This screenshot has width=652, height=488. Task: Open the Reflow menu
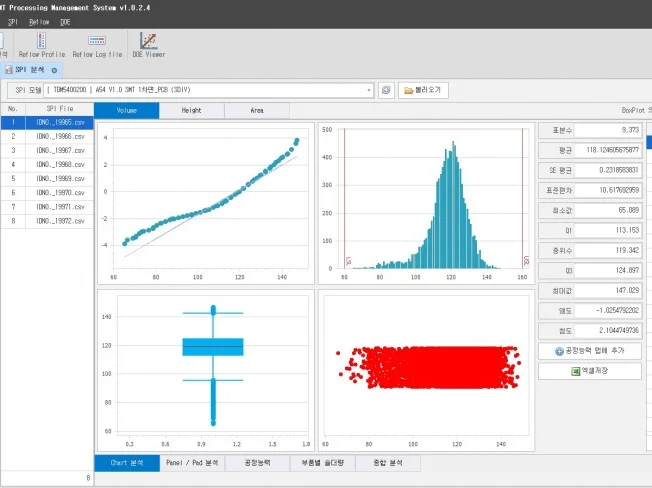[39, 20]
